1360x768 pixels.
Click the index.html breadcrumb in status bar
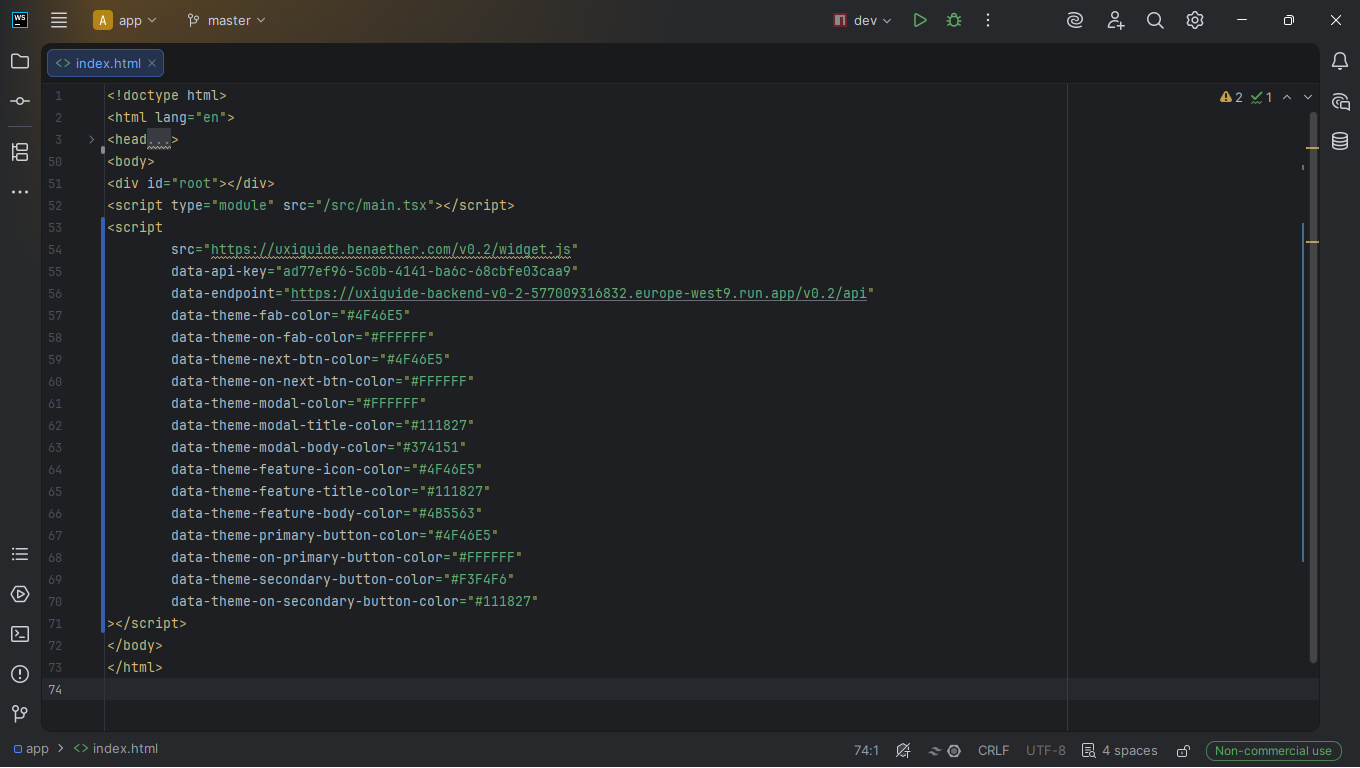(x=116, y=749)
